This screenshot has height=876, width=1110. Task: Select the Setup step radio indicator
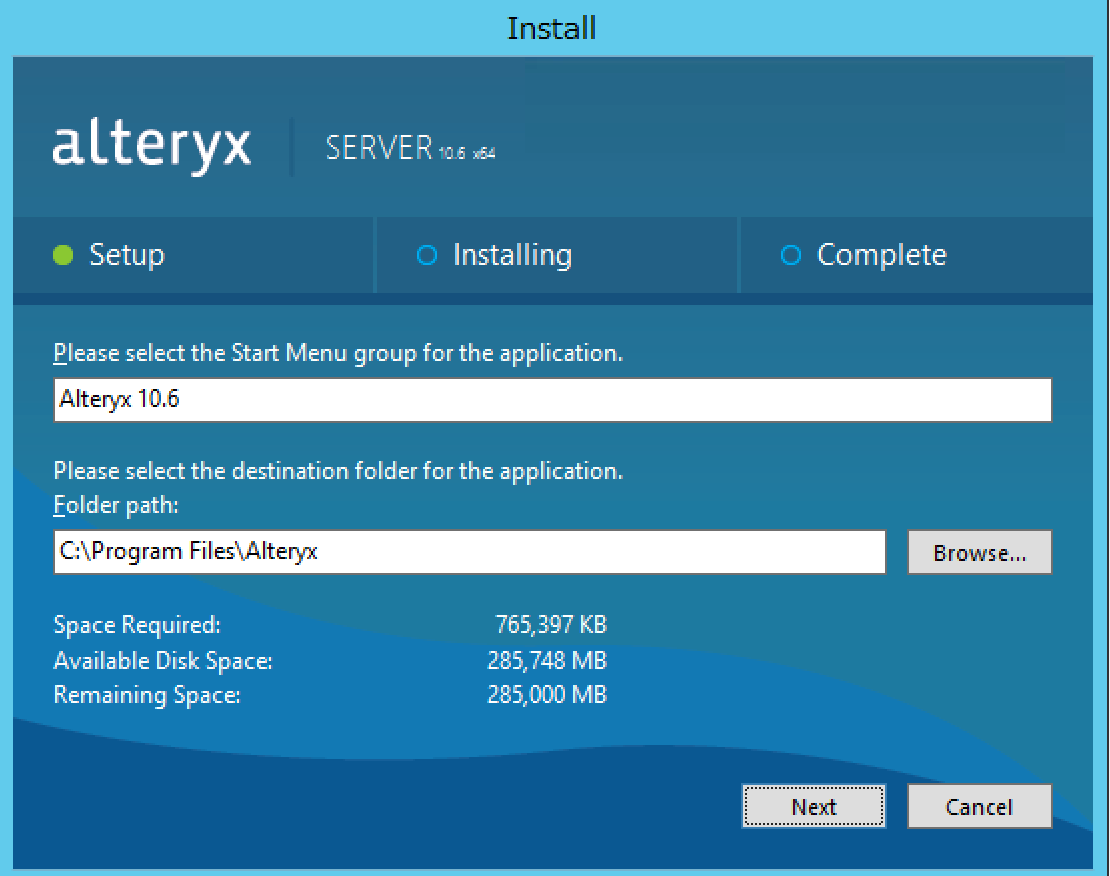coord(63,255)
